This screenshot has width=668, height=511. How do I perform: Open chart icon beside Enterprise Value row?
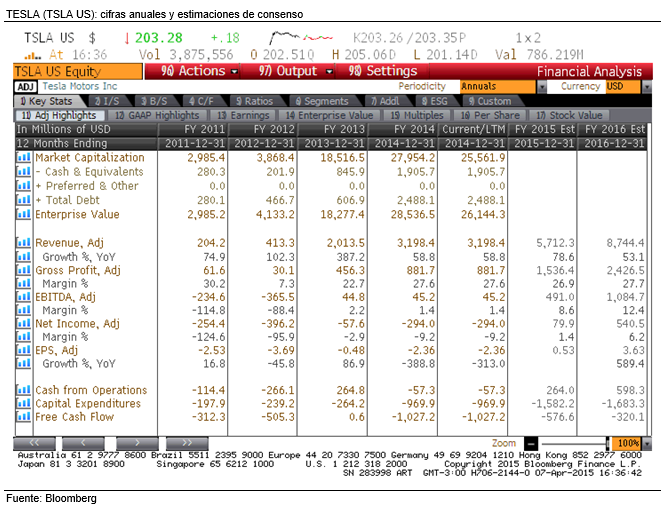click(x=23, y=214)
